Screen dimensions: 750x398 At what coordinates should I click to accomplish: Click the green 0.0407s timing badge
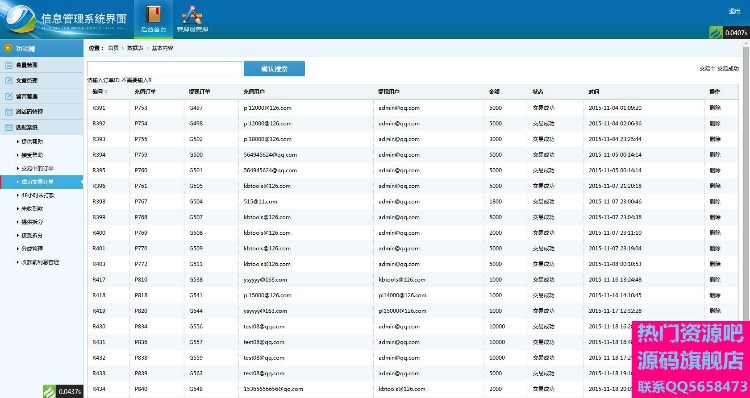pyautogui.click(x=729, y=33)
